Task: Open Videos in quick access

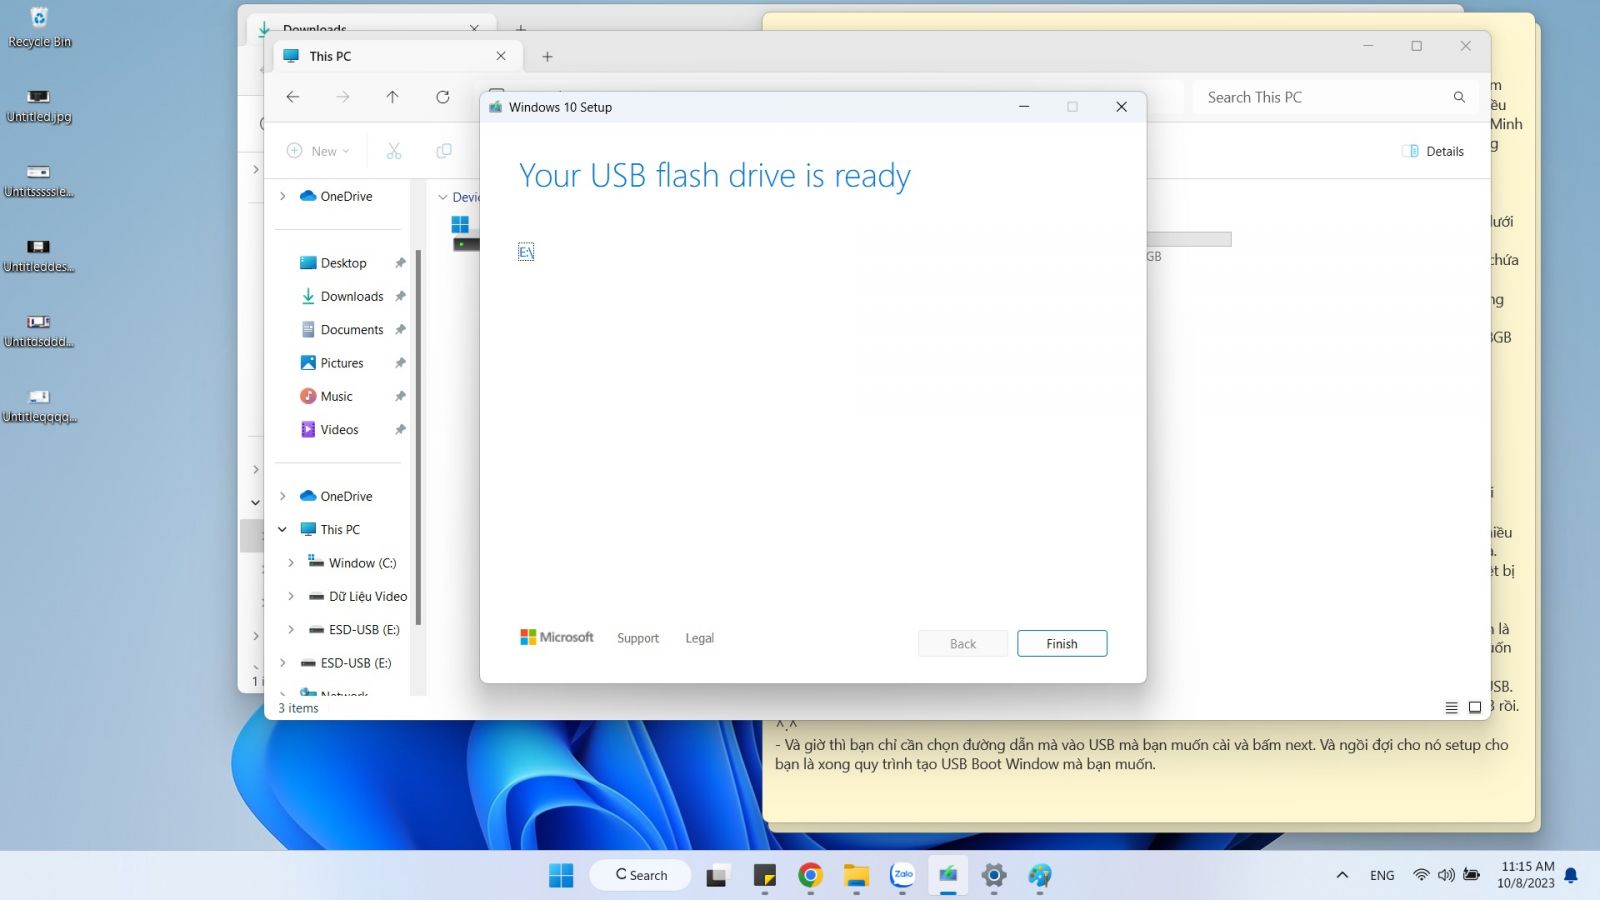Action: pos(329,429)
